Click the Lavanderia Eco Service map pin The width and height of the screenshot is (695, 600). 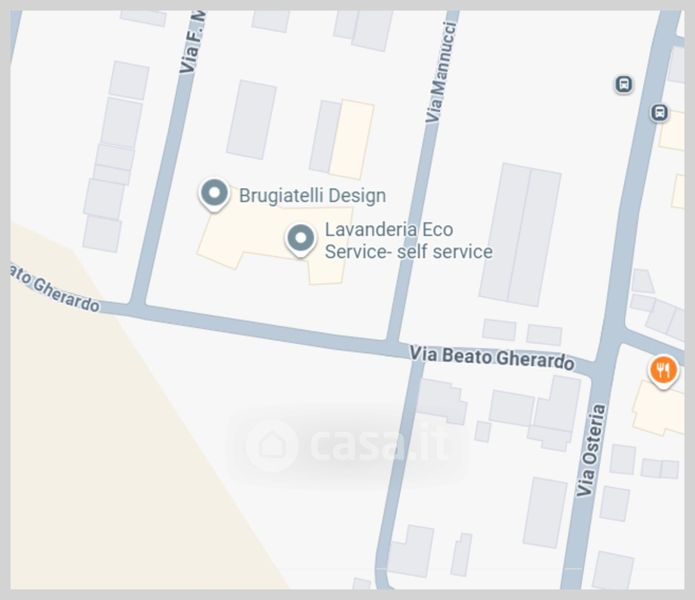tap(301, 240)
